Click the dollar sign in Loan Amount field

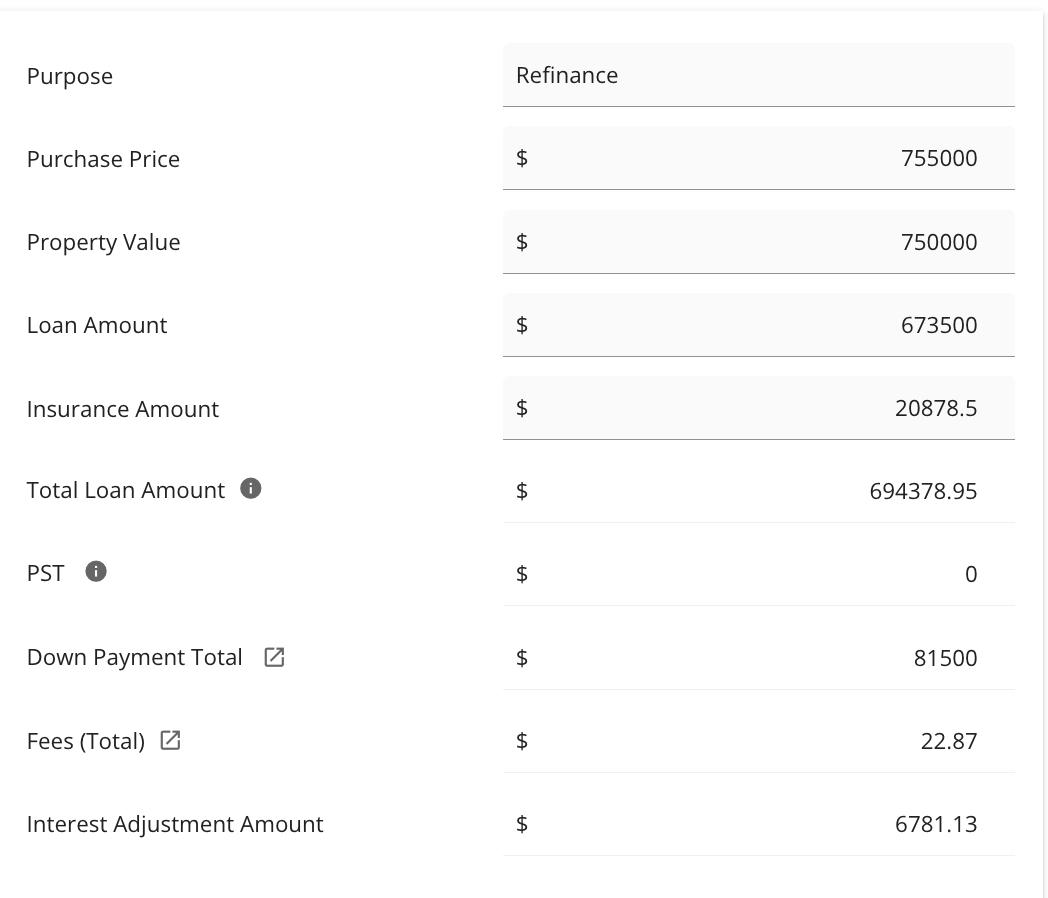pyautogui.click(x=522, y=325)
